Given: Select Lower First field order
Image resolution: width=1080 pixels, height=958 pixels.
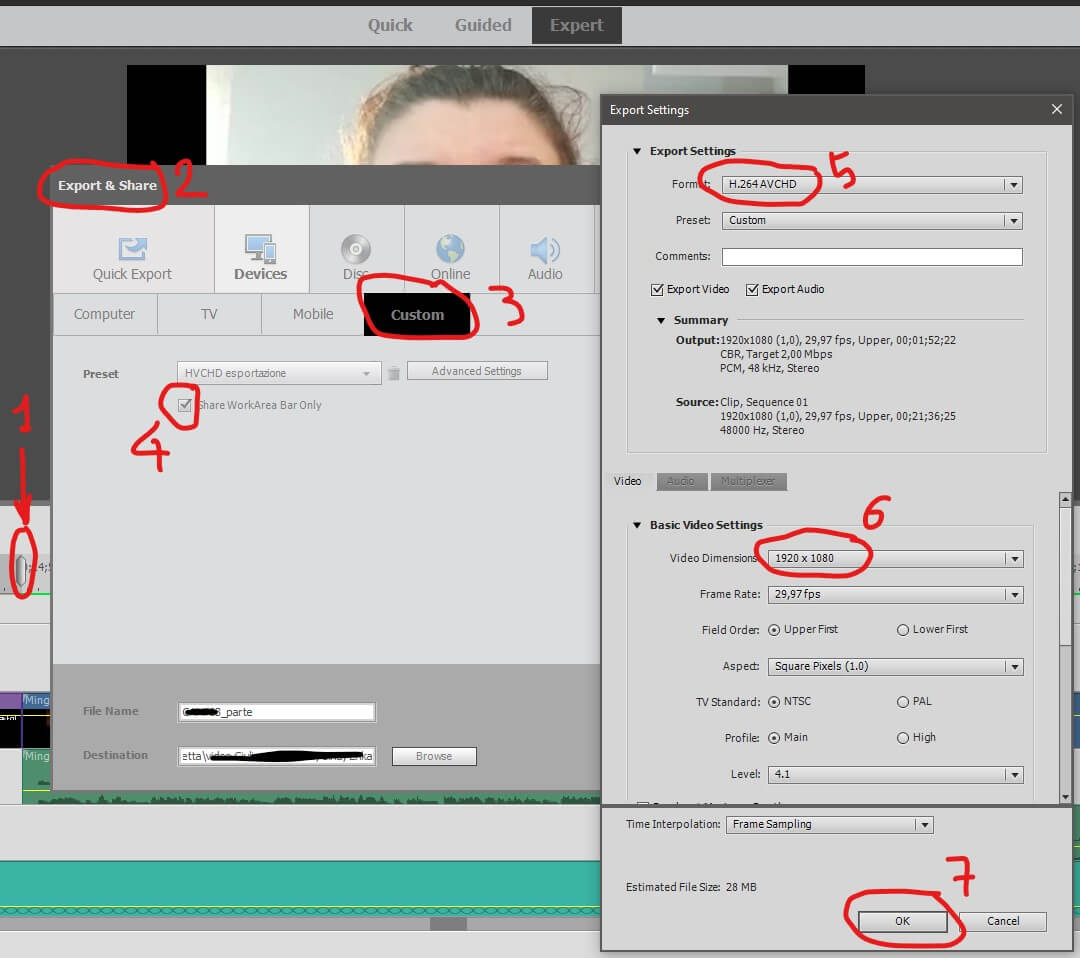Looking at the screenshot, I should click(903, 630).
